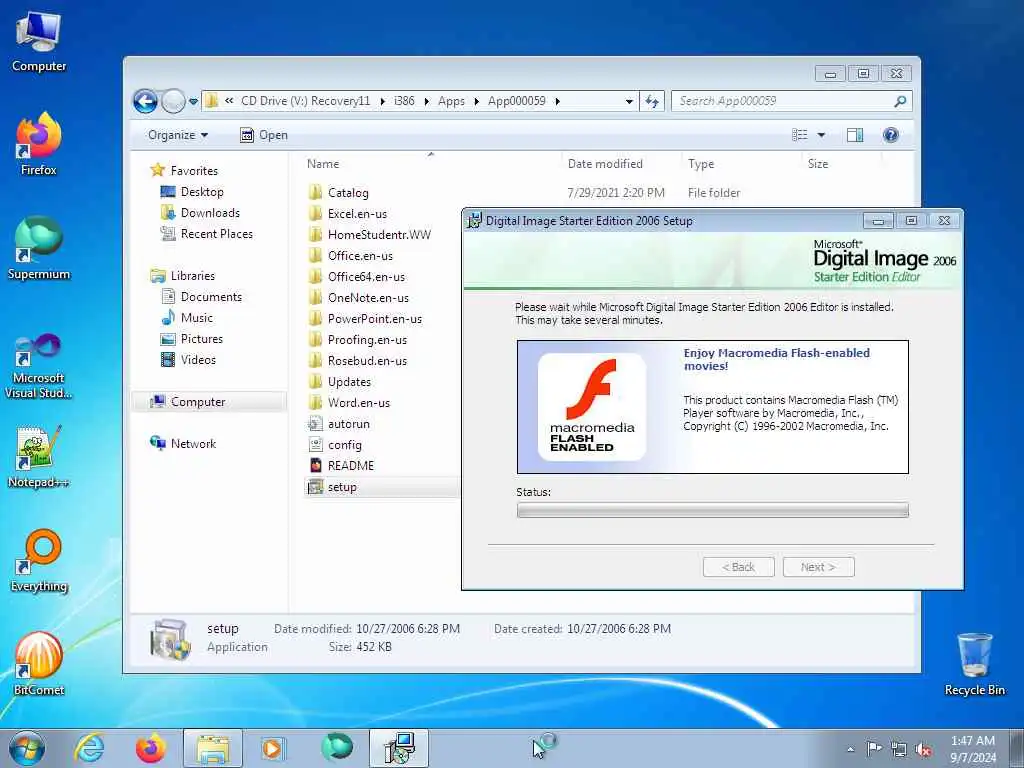Select the README file
1024x768 pixels.
(341, 466)
